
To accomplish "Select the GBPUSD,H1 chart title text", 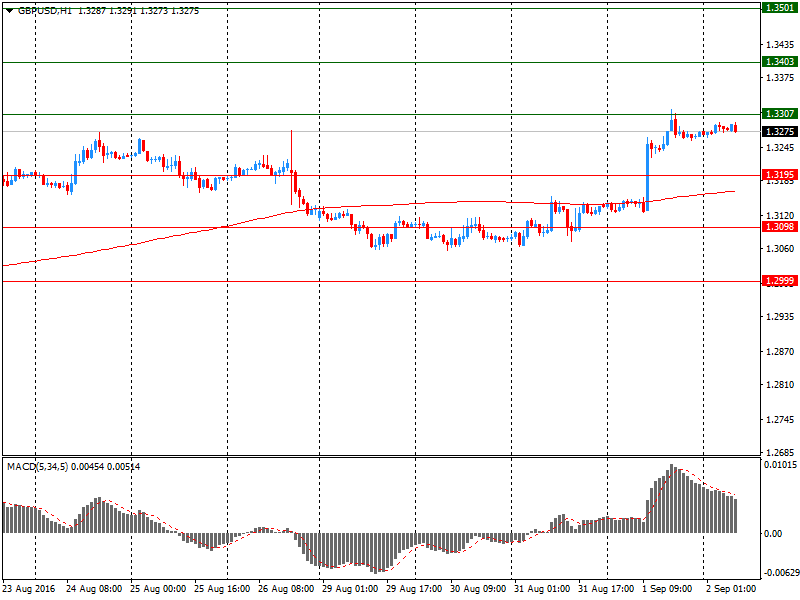I will click(45, 11).
